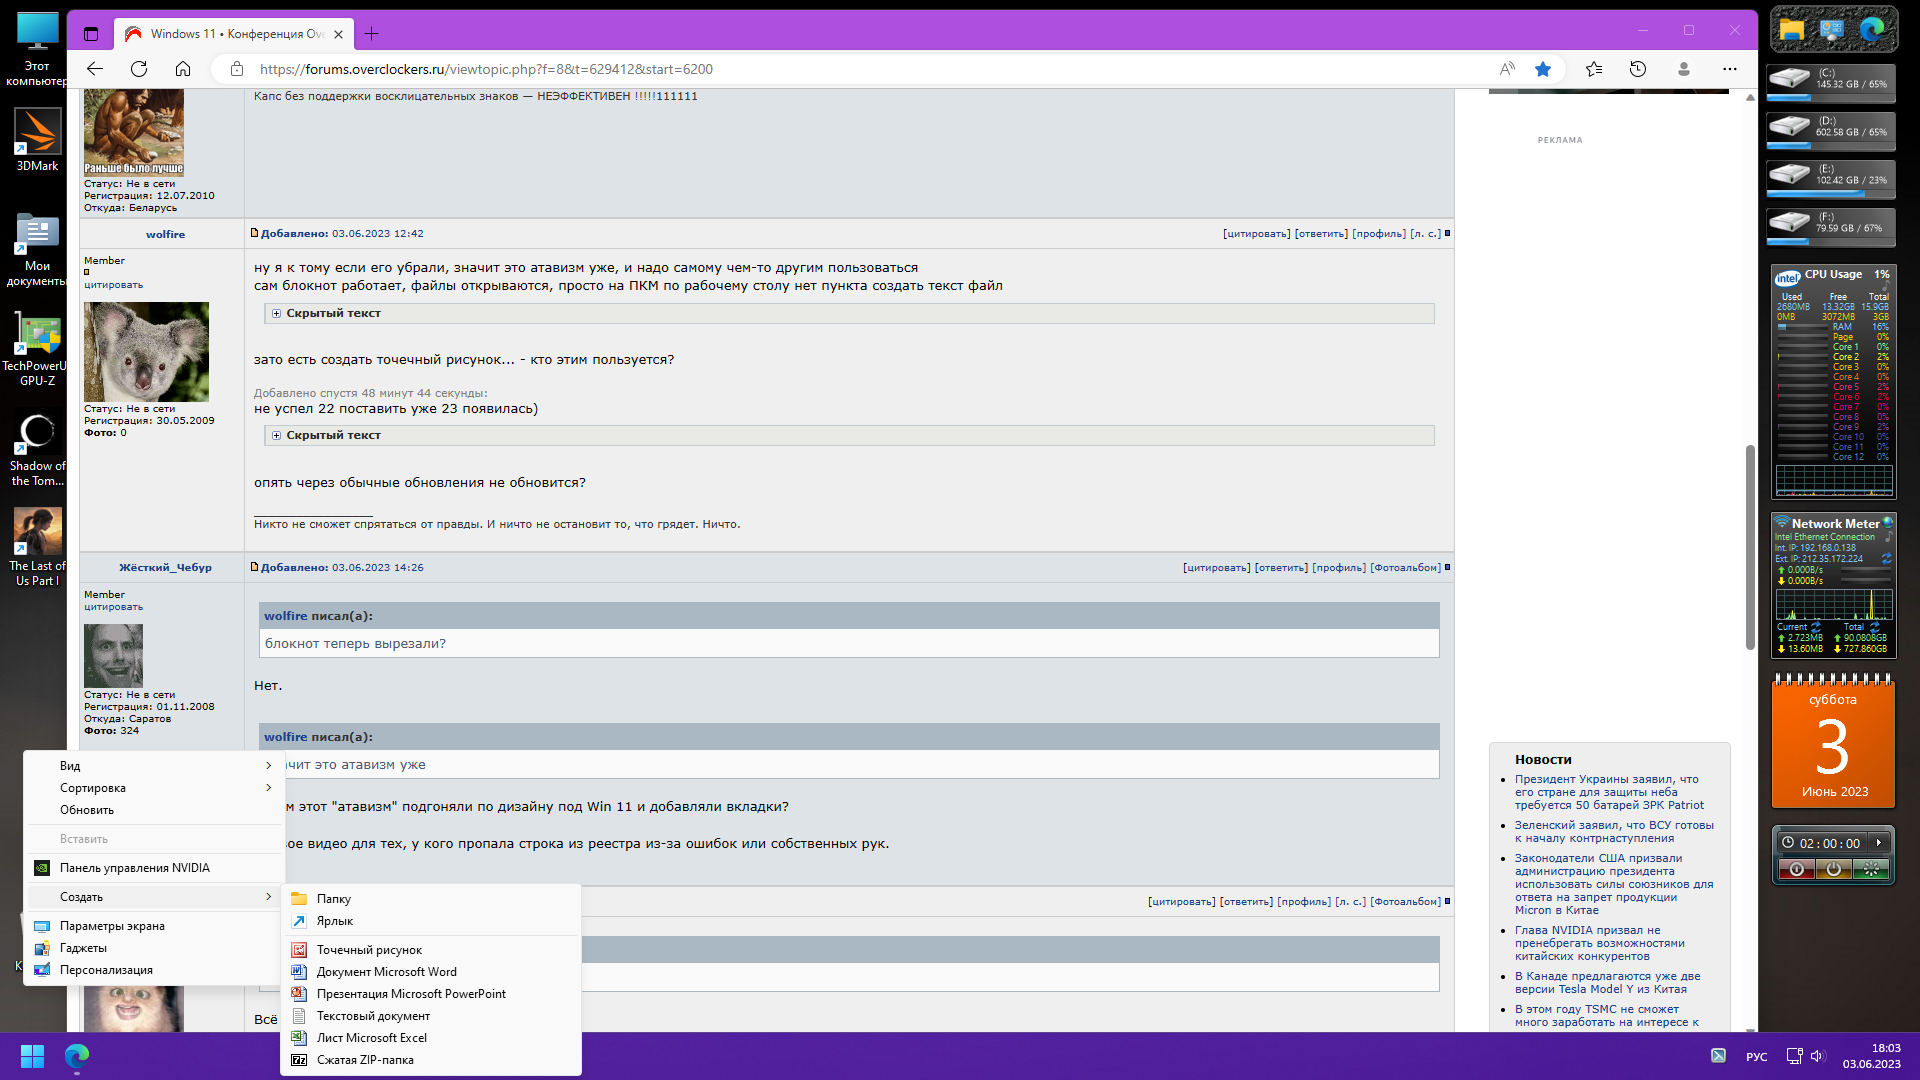Toggle the РУС language indicator in tray

point(1756,1057)
